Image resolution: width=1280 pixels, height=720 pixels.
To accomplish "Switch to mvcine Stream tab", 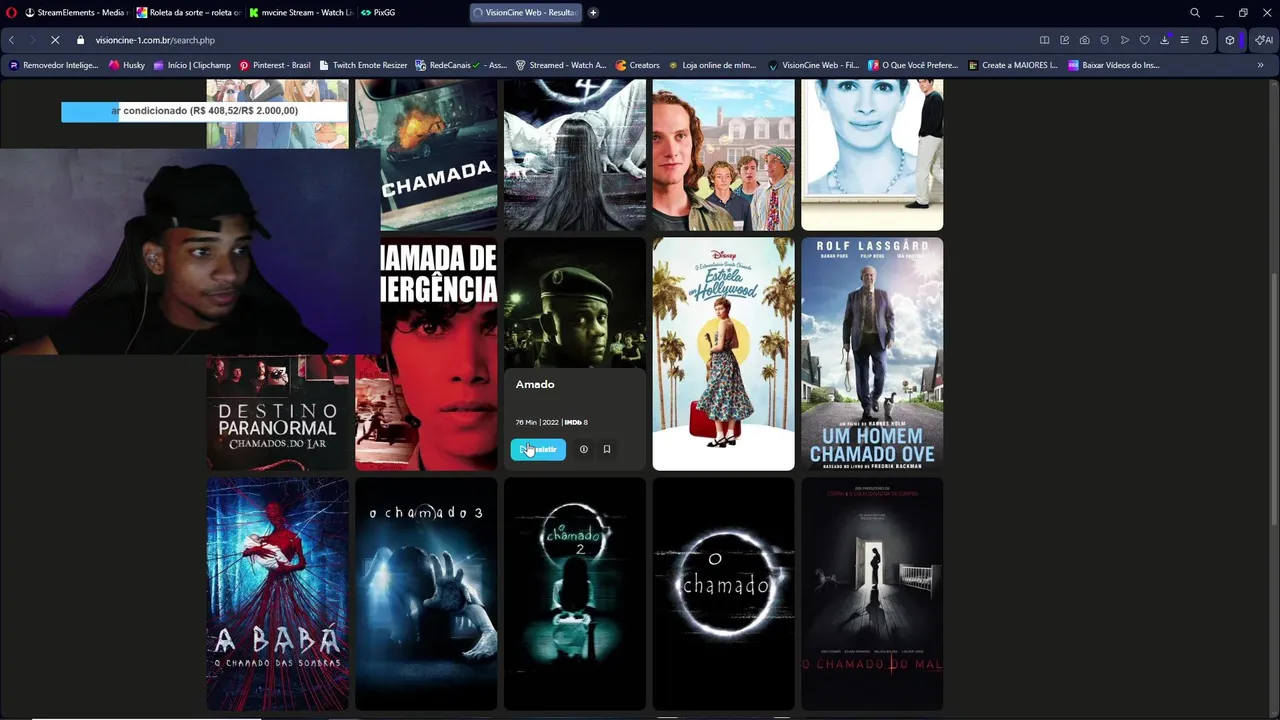I will (x=300, y=13).
